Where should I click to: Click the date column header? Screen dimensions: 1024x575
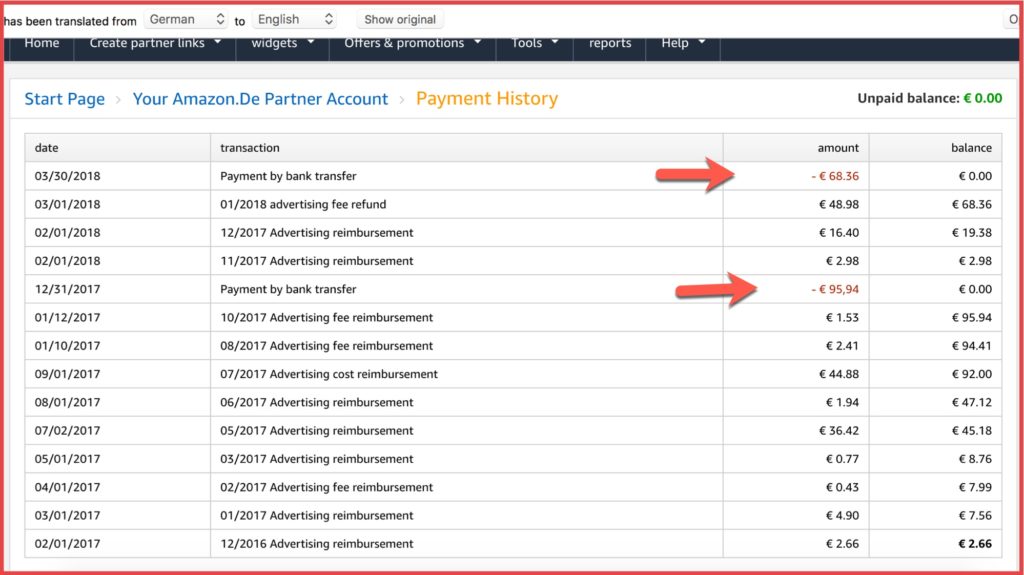[118, 148]
